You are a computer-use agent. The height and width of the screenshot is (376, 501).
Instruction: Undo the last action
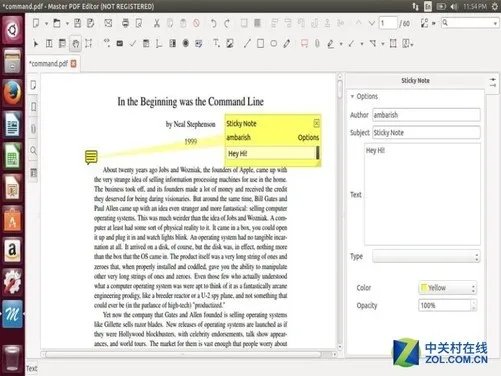coord(213,23)
